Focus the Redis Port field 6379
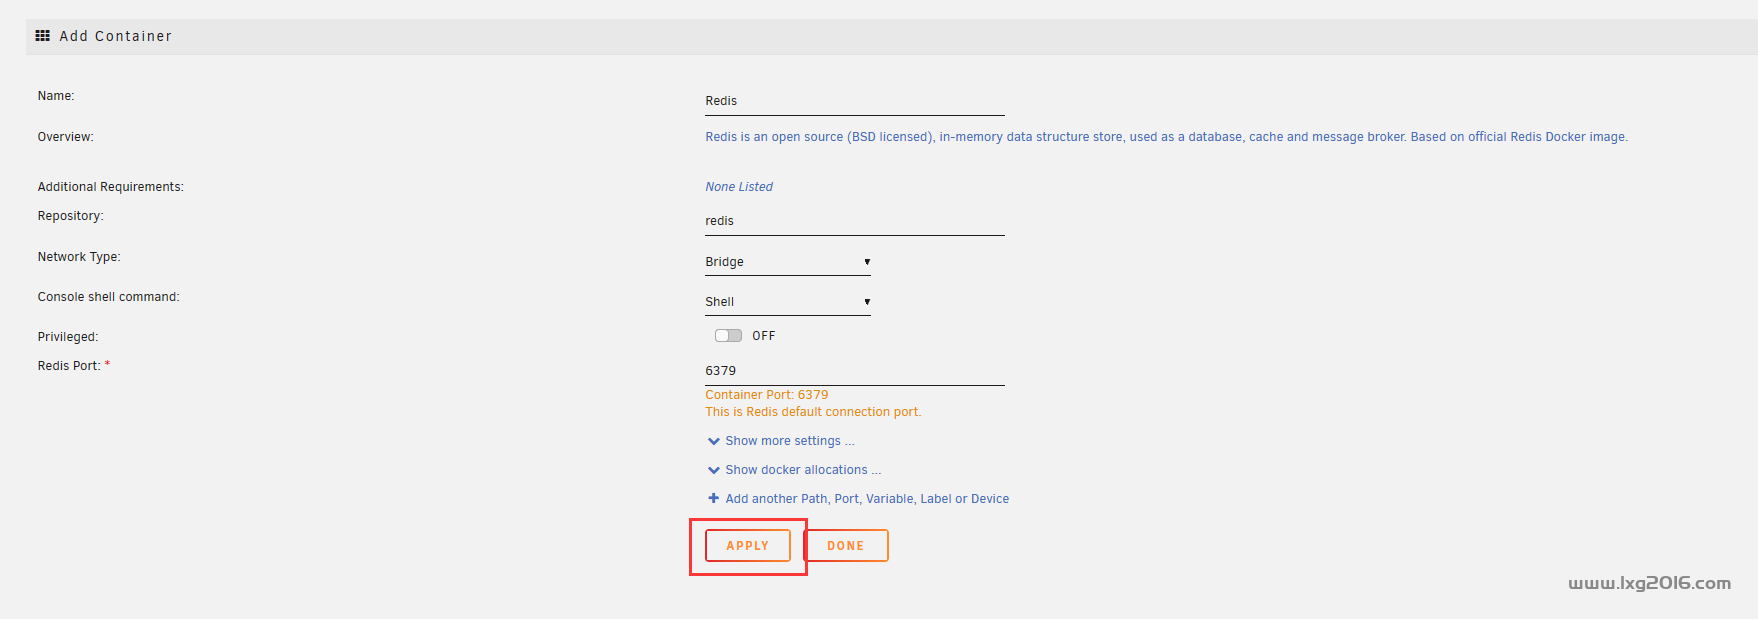The width and height of the screenshot is (1758, 619). pyautogui.click(x=855, y=371)
